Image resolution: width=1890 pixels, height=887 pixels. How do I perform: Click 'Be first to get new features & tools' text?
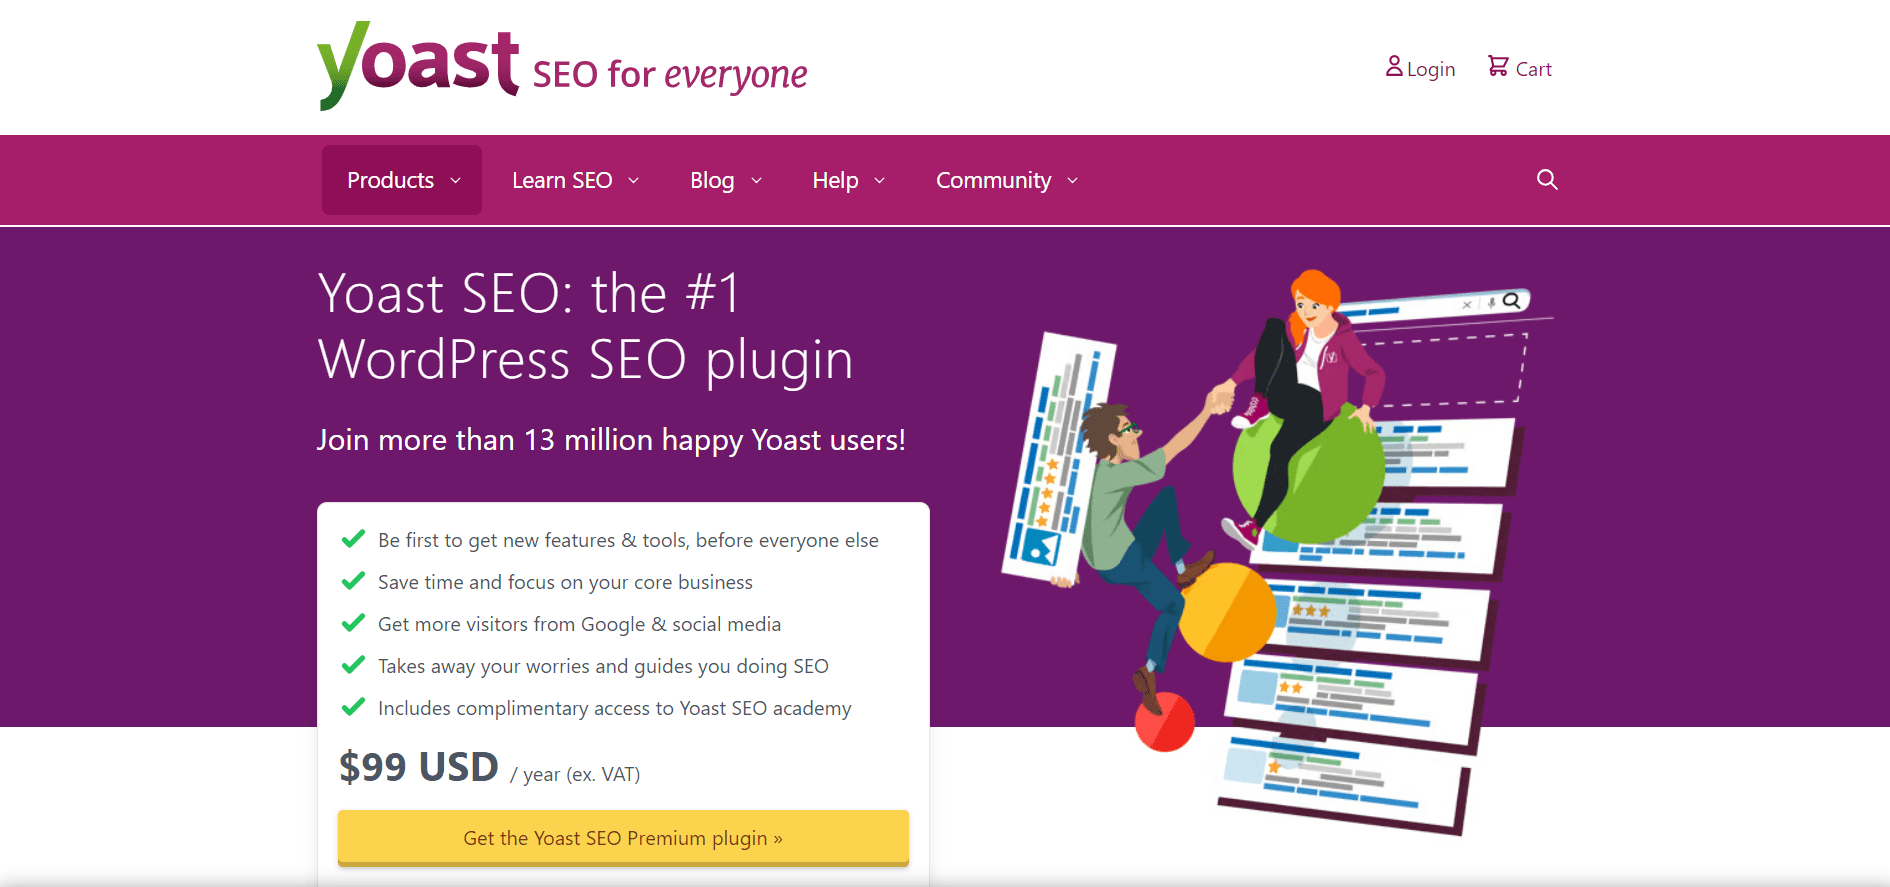(x=628, y=540)
